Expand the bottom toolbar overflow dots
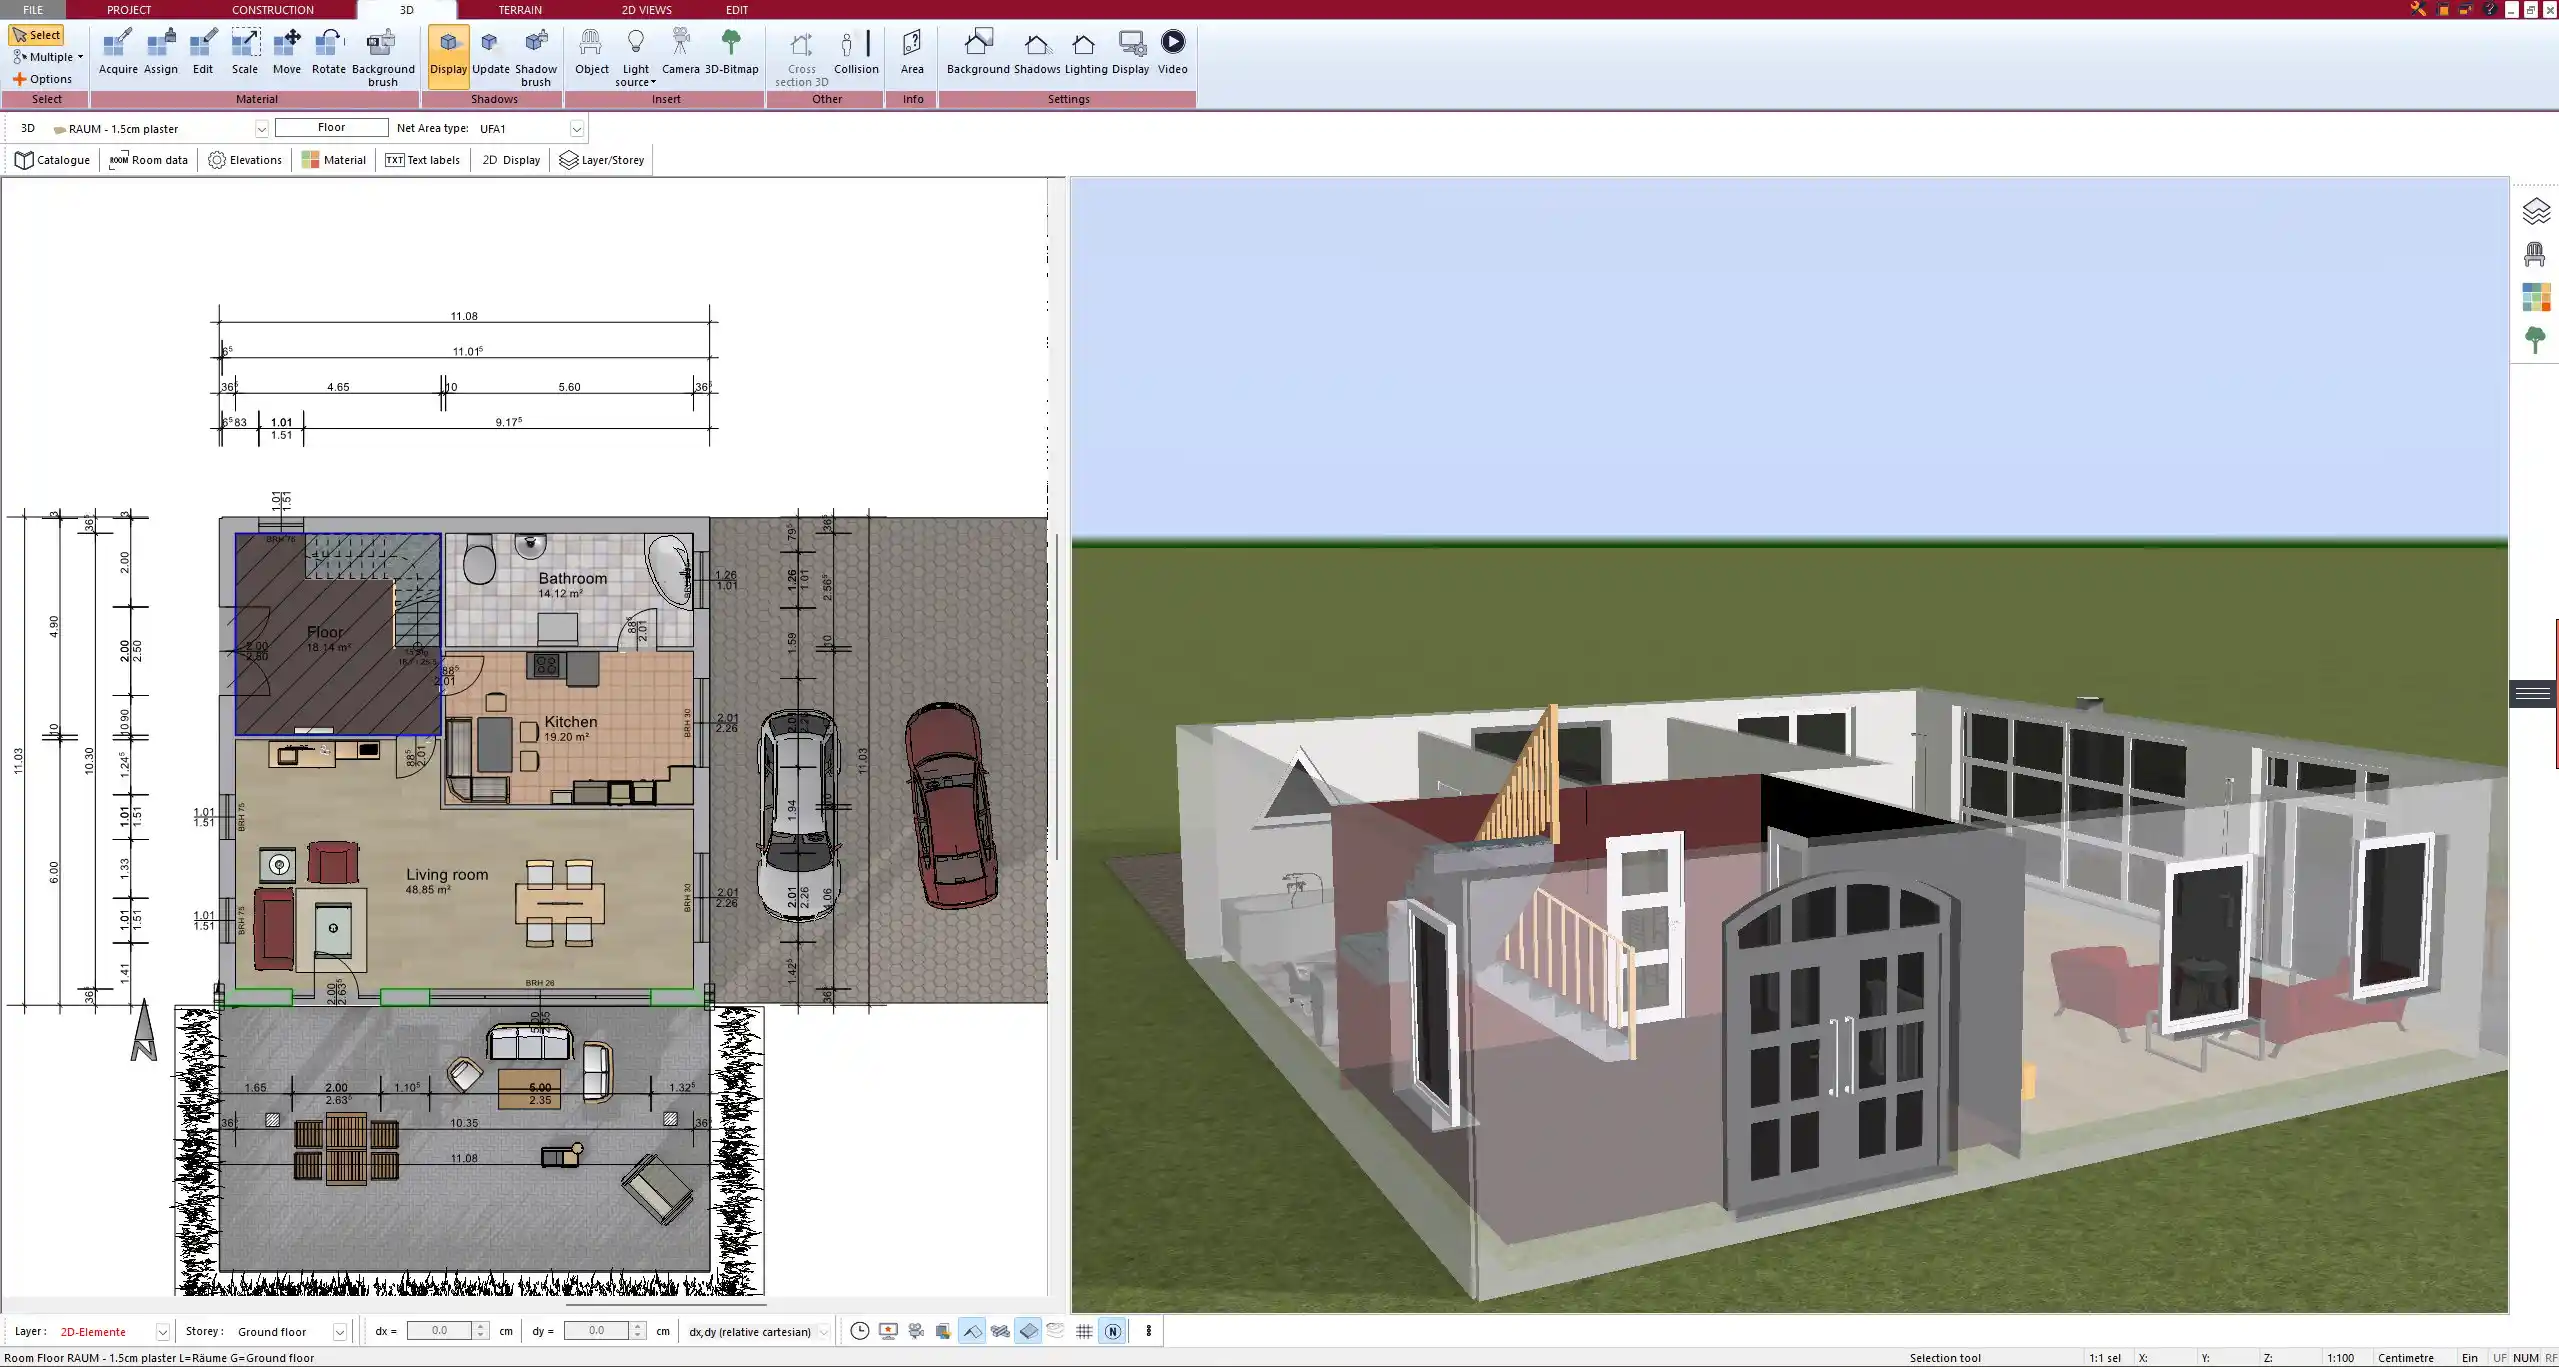The image size is (2559, 1367). pyautogui.click(x=1148, y=1331)
